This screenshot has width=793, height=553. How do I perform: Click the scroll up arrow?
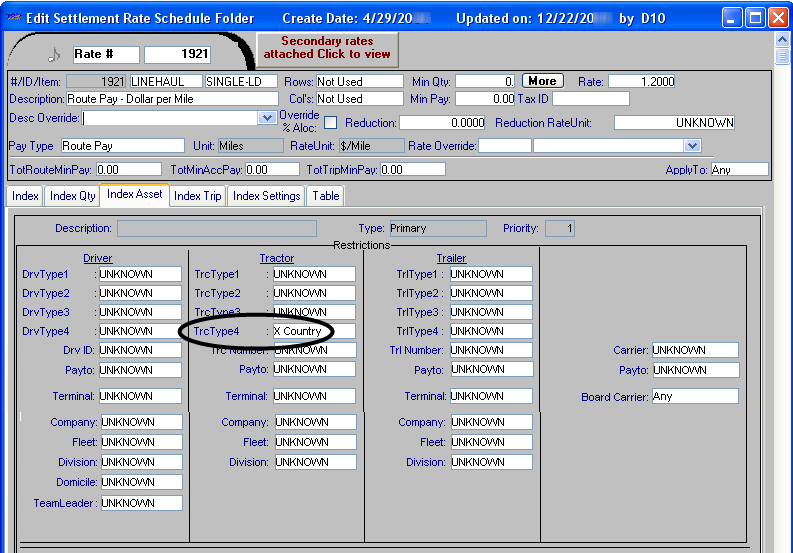[782, 39]
